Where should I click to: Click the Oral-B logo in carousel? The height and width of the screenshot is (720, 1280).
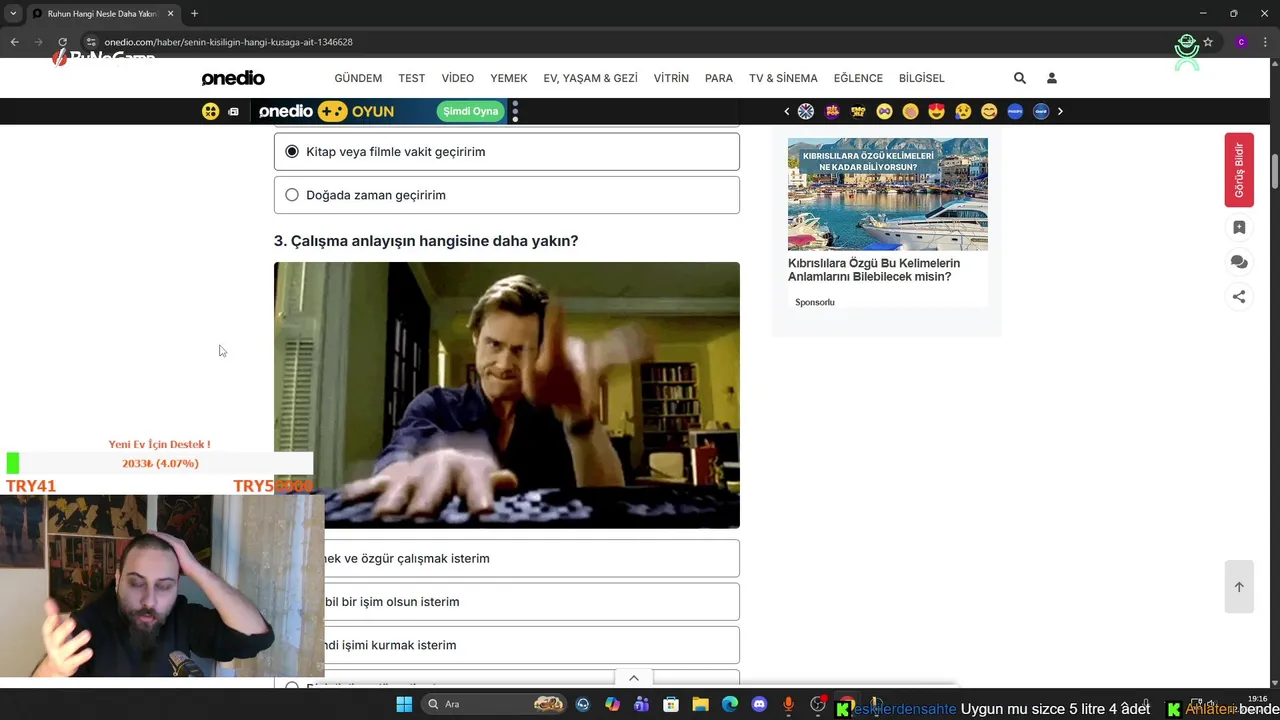pyautogui.click(x=1041, y=111)
